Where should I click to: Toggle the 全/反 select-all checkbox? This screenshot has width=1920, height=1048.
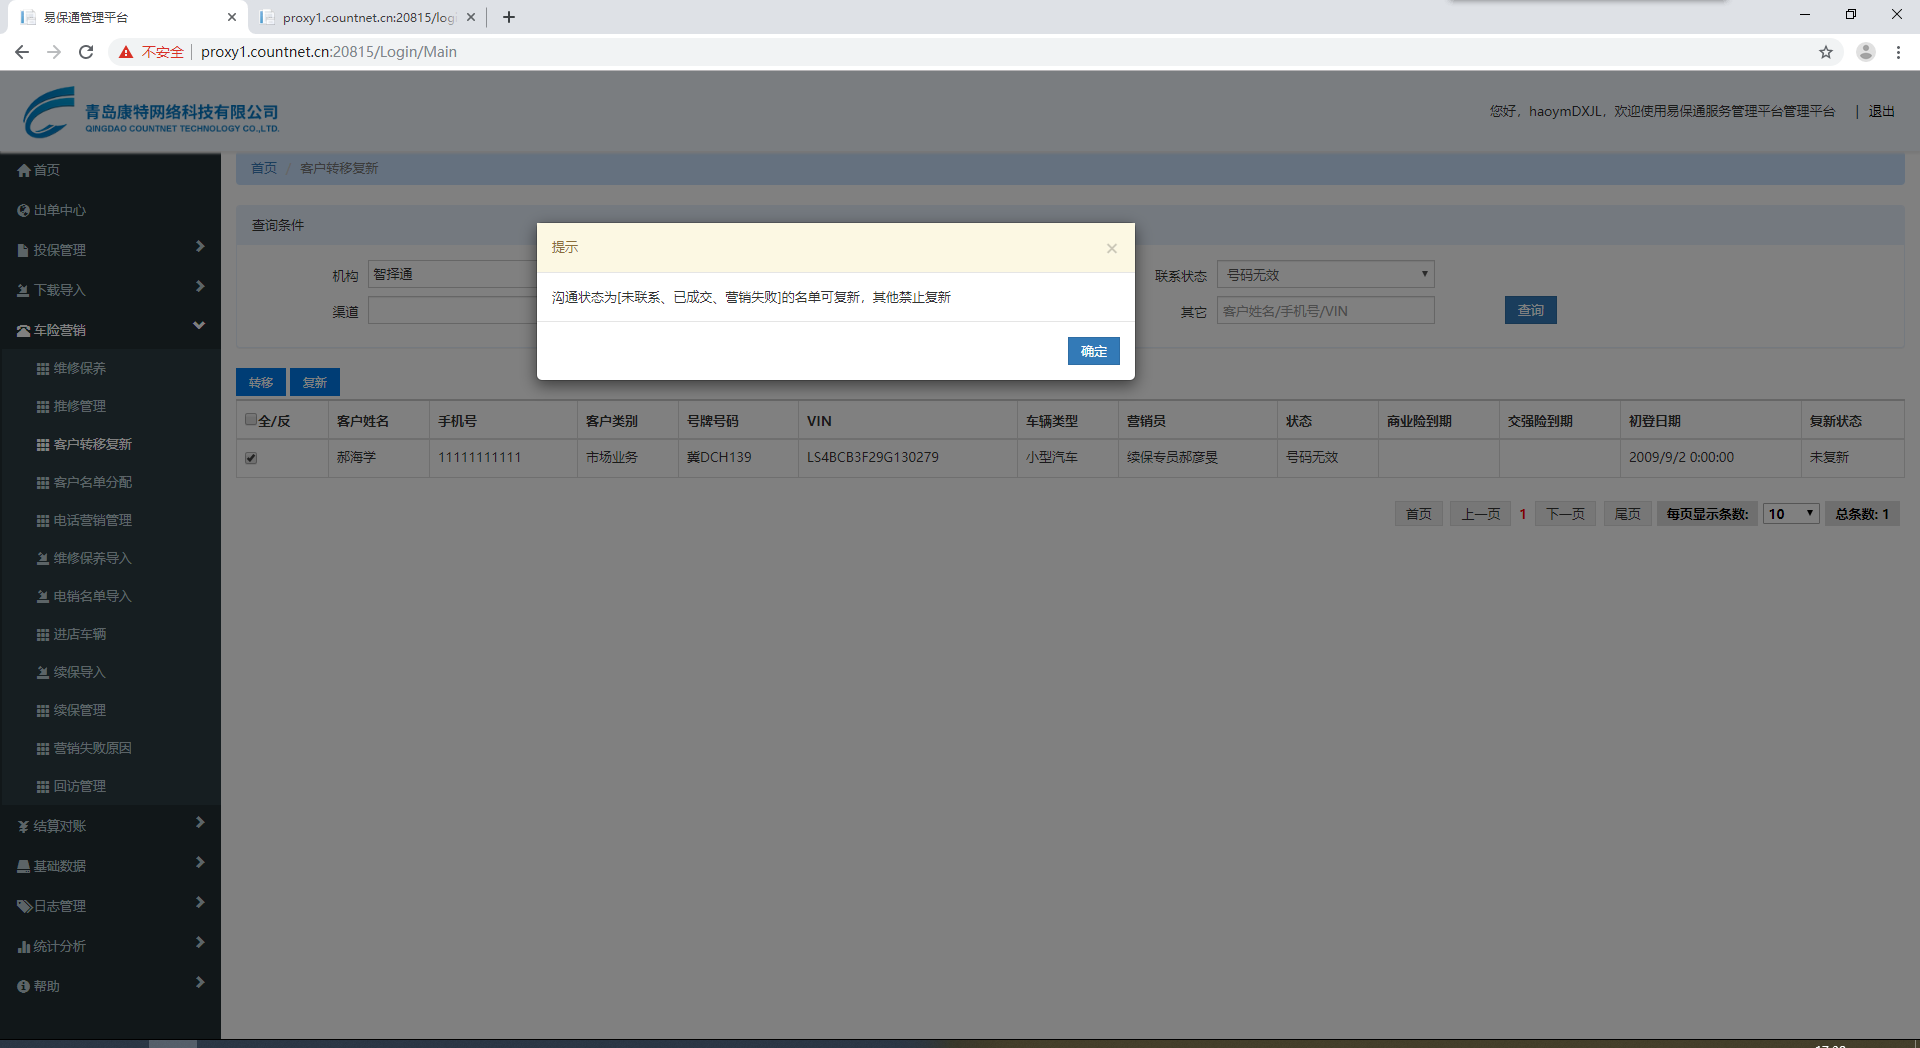click(251, 420)
